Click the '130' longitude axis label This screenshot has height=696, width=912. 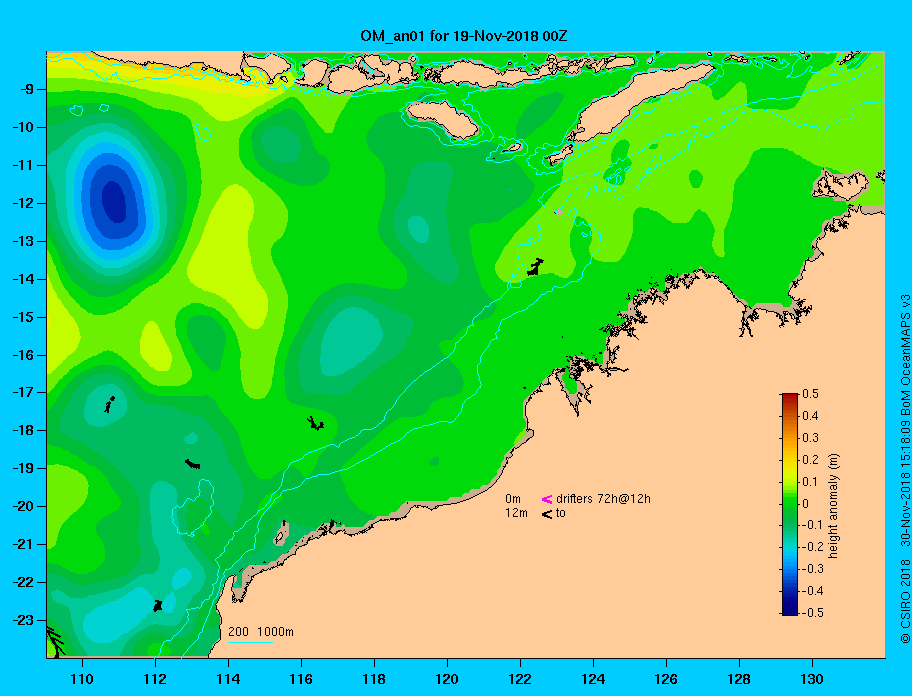click(812, 679)
